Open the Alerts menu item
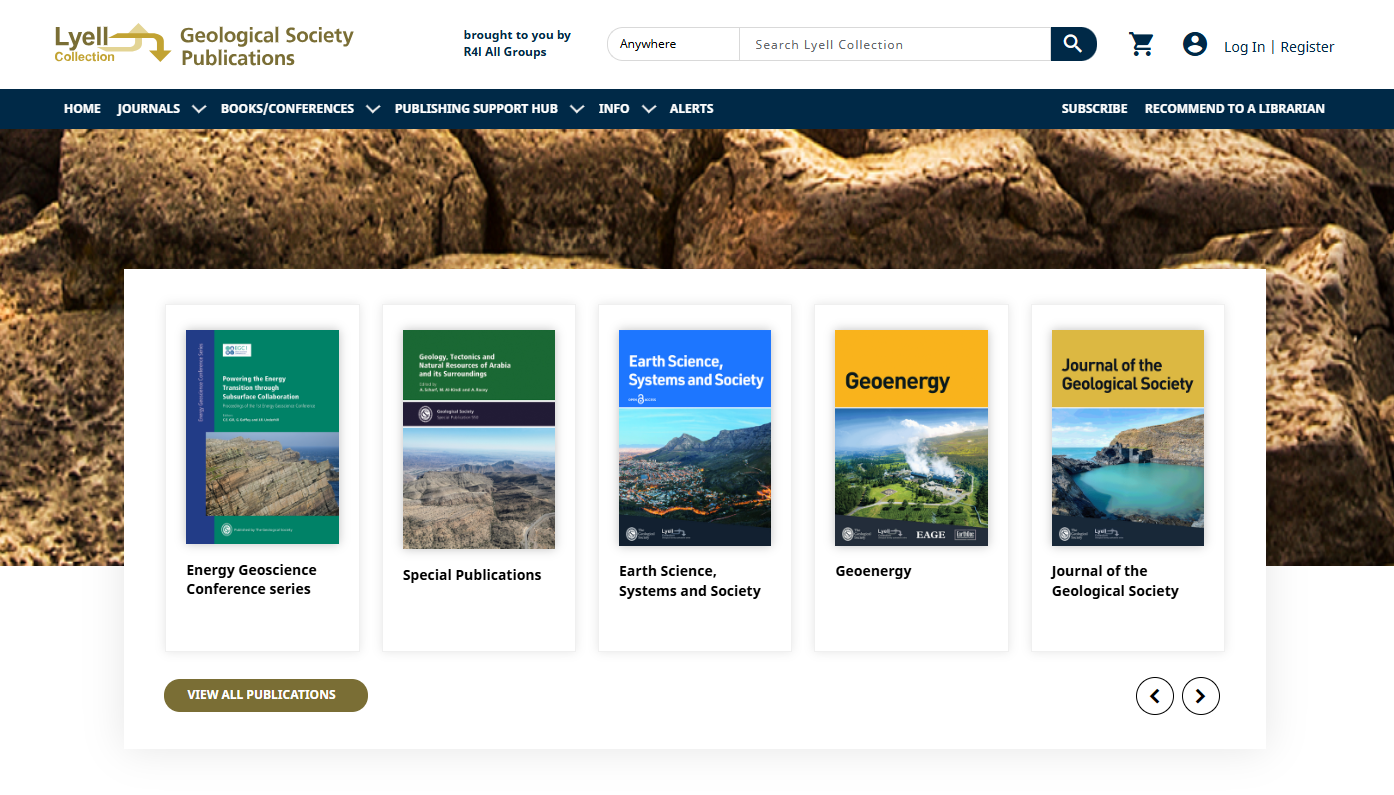 click(x=691, y=109)
